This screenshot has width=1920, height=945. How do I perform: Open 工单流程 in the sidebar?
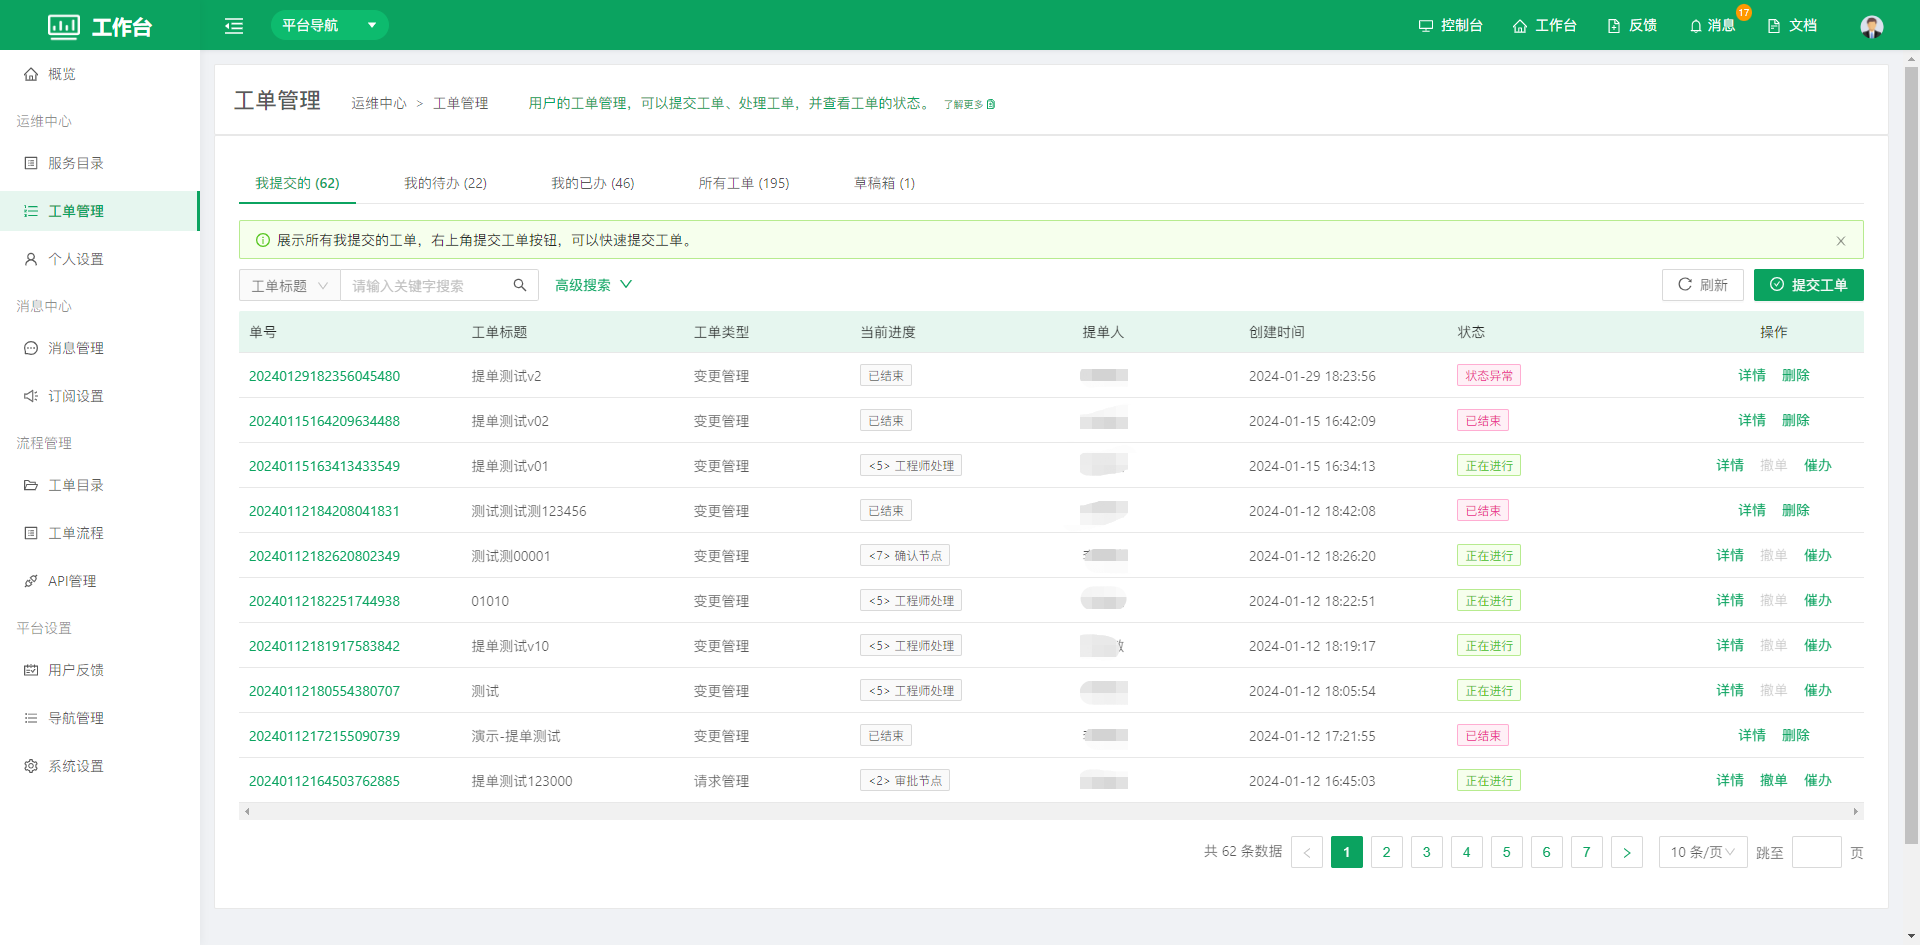tap(100, 533)
